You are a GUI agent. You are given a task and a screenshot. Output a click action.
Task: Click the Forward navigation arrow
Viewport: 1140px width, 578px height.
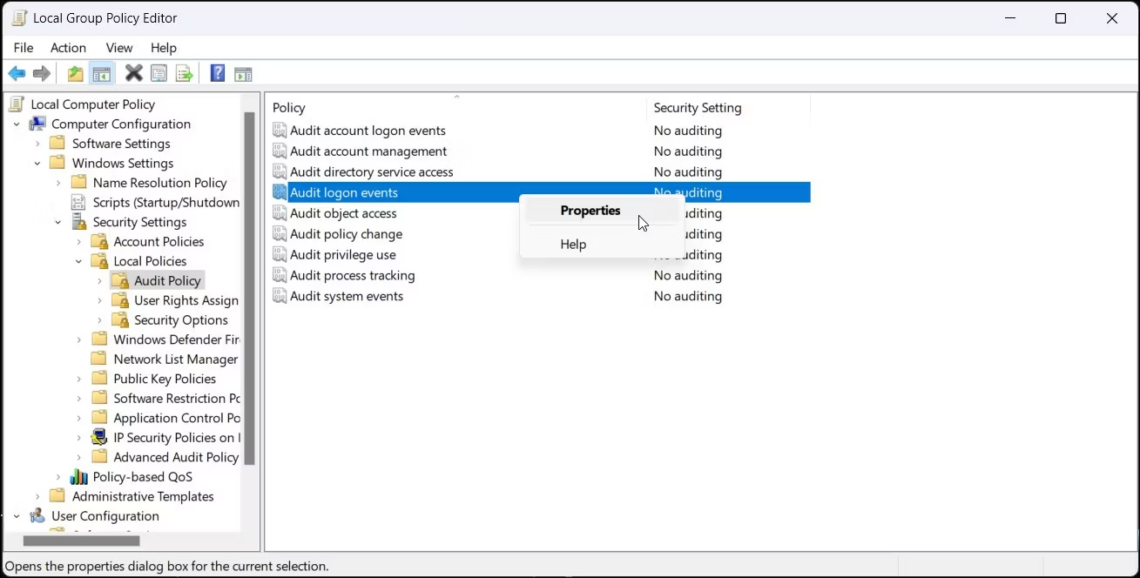[42, 72]
